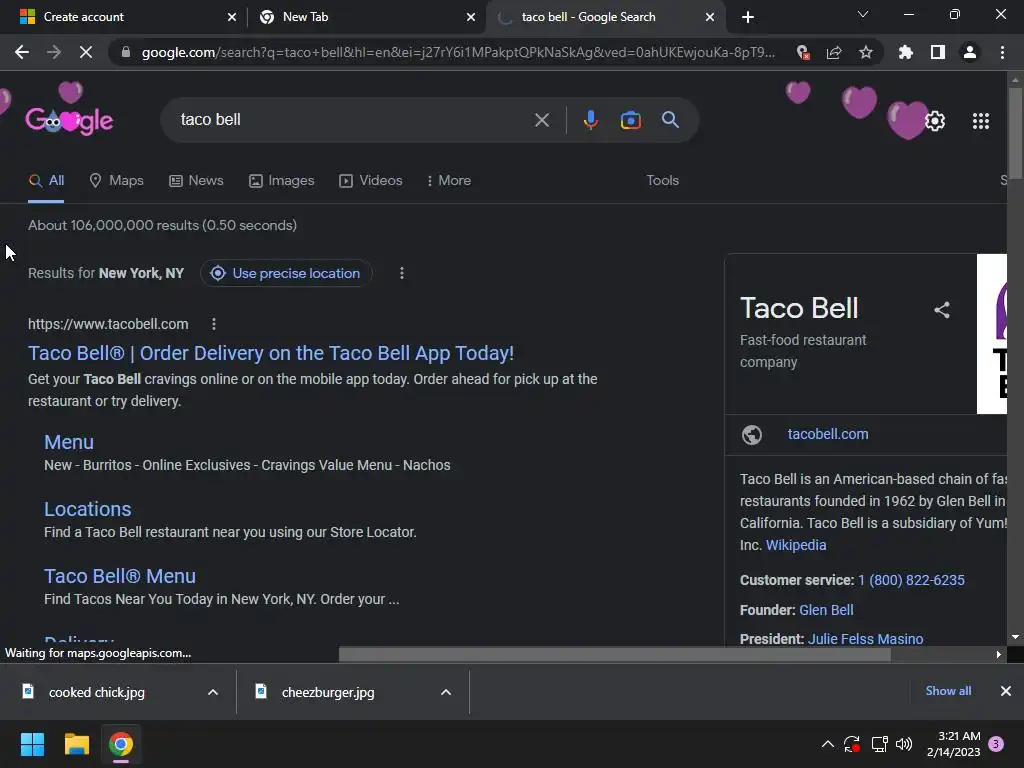
Task: Call customer service number 1 (800) 822-6235
Action: 911,580
